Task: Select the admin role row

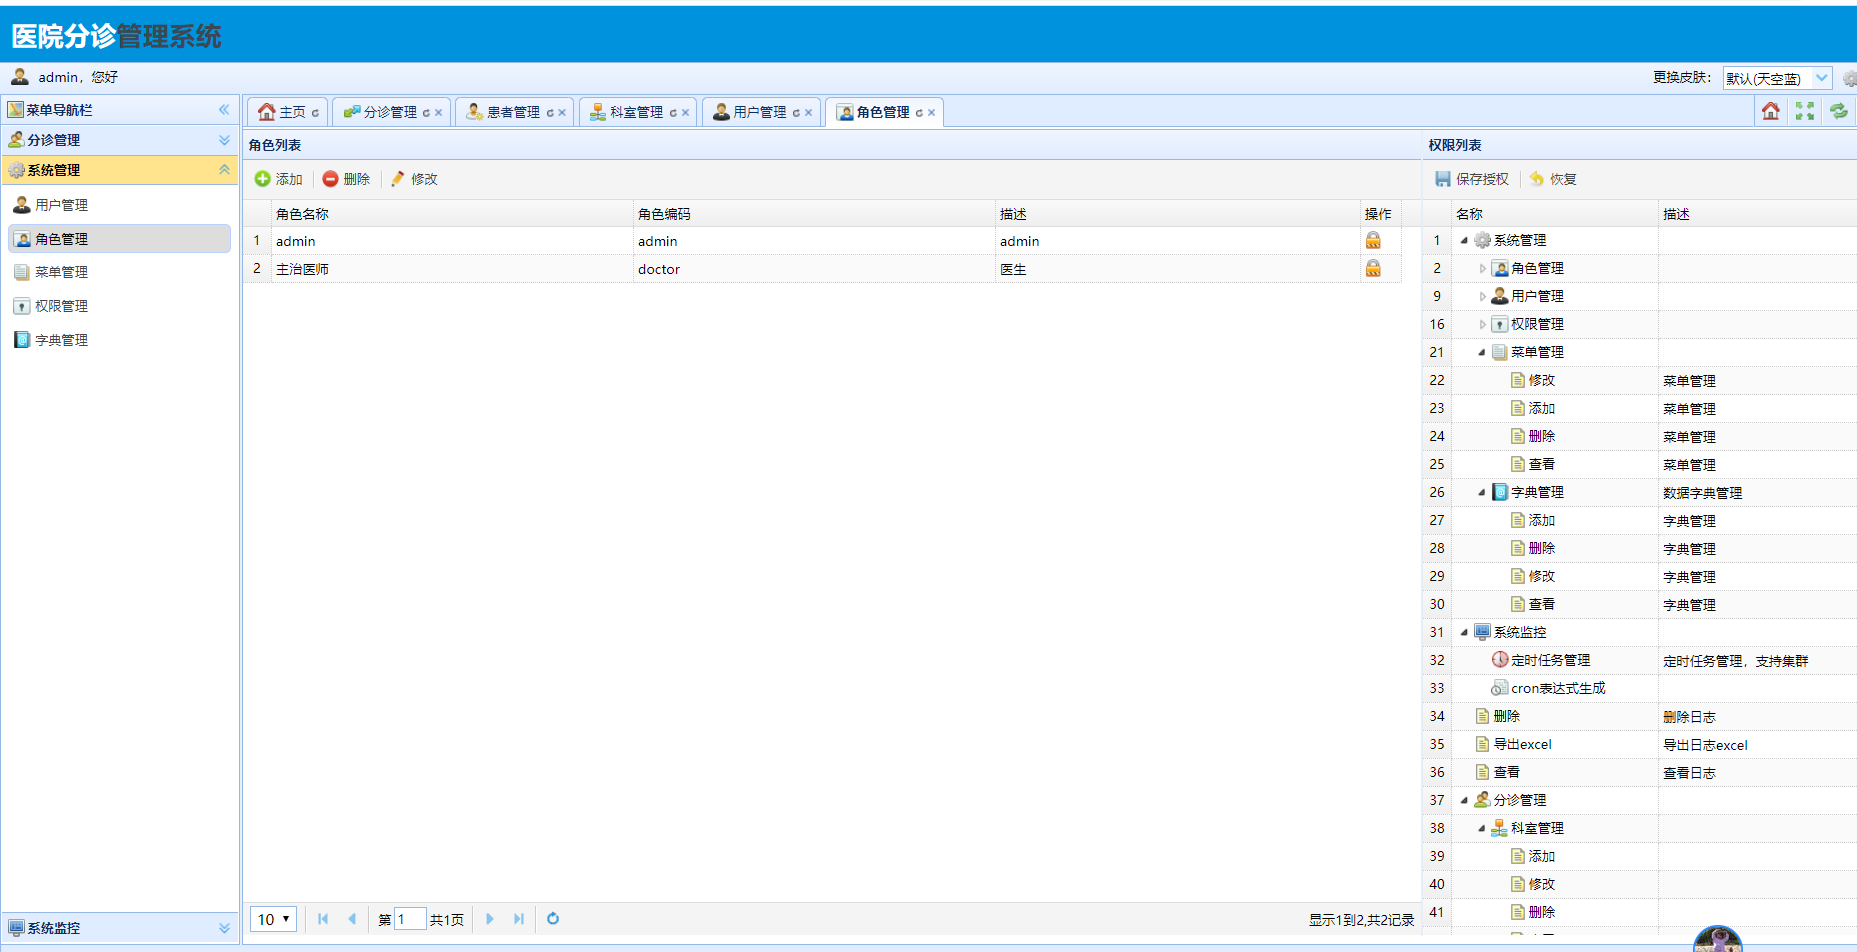Action: pyautogui.click(x=822, y=241)
